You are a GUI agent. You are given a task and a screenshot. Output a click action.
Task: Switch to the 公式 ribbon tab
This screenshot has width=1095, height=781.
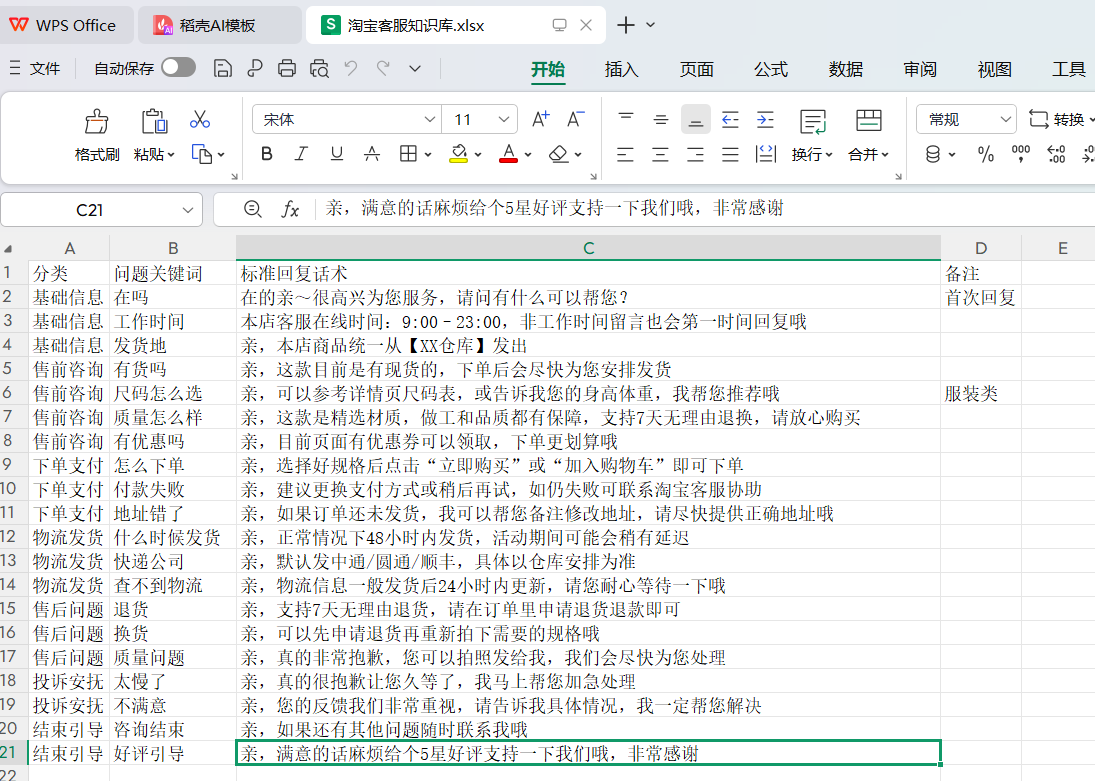click(771, 69)
